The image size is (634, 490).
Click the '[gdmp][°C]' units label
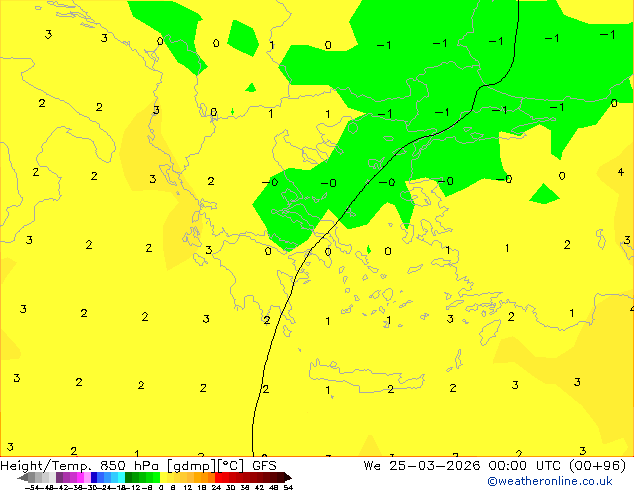[x=206, y=466]
